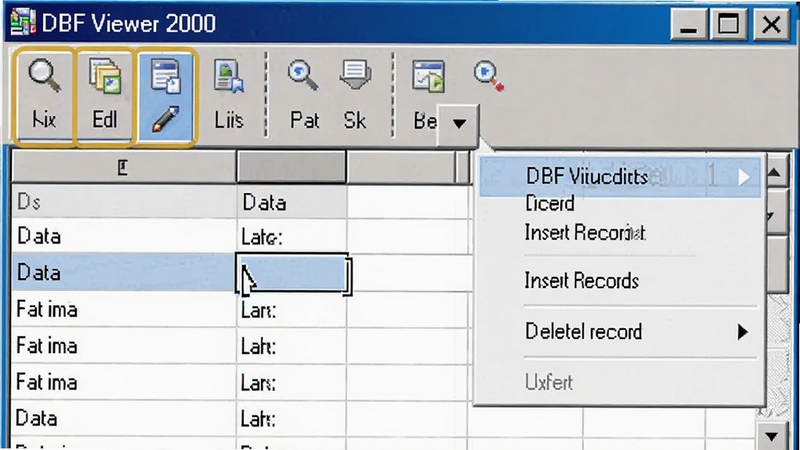Click the minimize window button
Screen dimensions: 800x450
pos(688,24)
